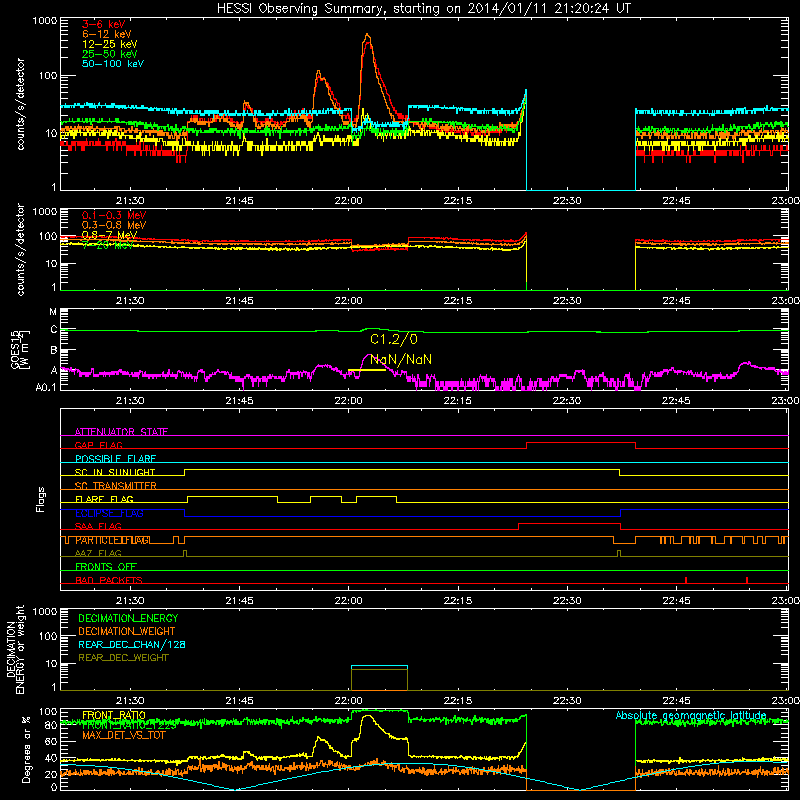This screenshot has width=800, height=800.
Task: Select the POSSIBLE_FLARE flag label
Action: pos(115,459)
